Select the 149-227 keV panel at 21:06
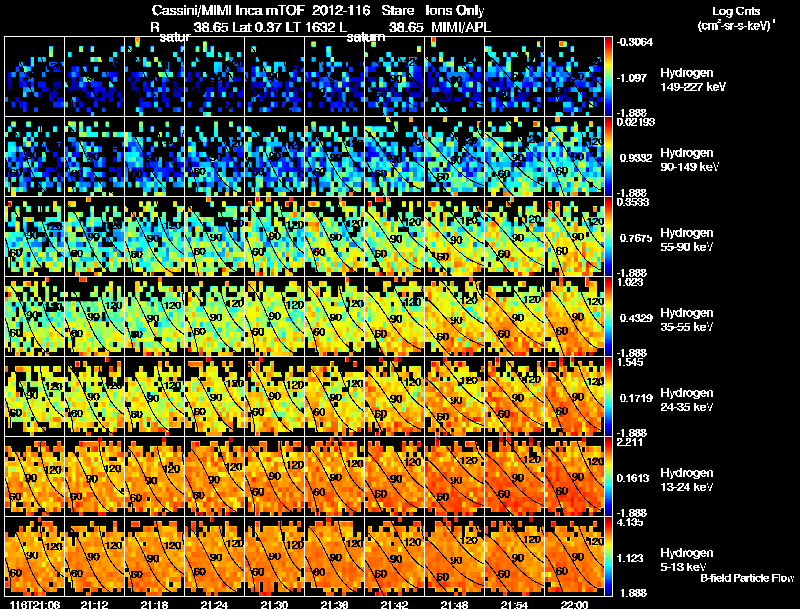Image resolution: width=800 pixels, height=609 pixels. pyautogui.click(x=35, y=77)
